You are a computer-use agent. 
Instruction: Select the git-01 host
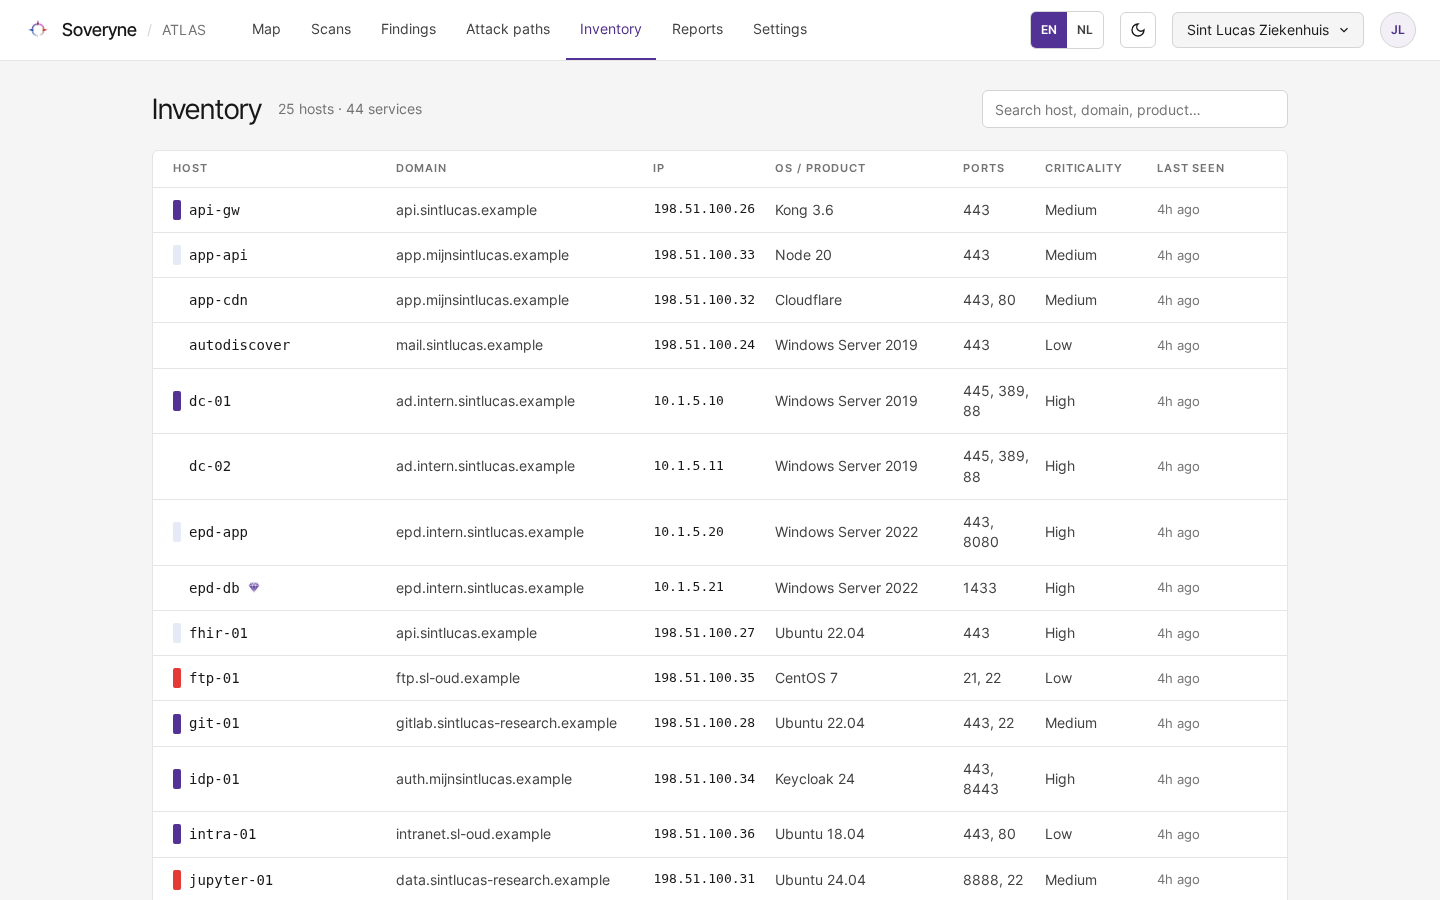coord(214,723)
